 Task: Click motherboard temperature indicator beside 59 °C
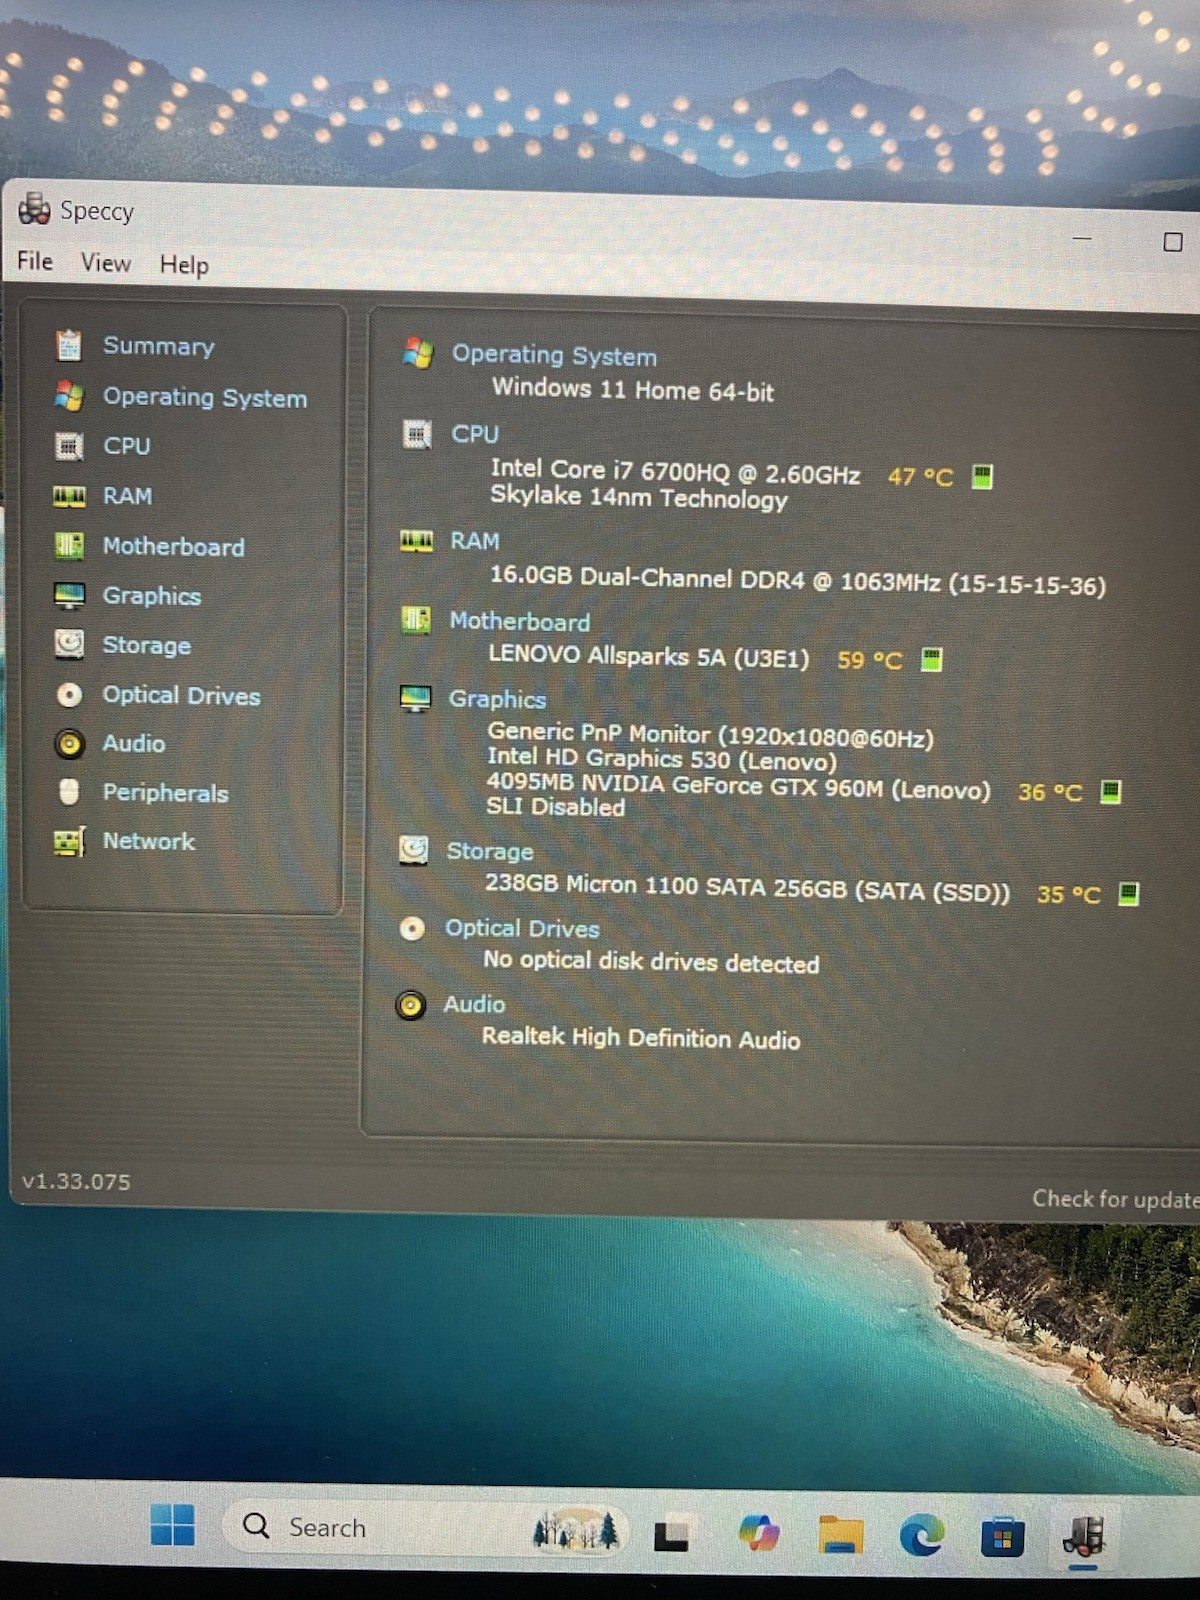931,659
